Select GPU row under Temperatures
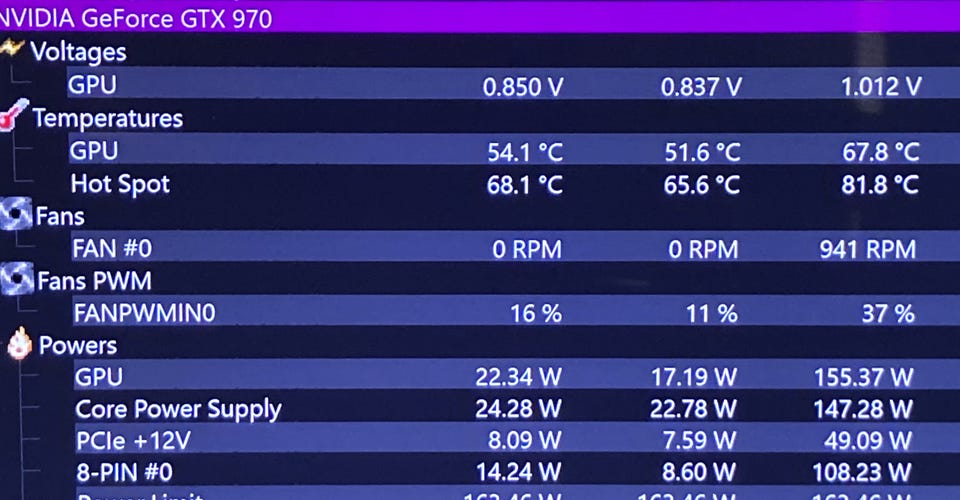 click(x=514, y=150)
